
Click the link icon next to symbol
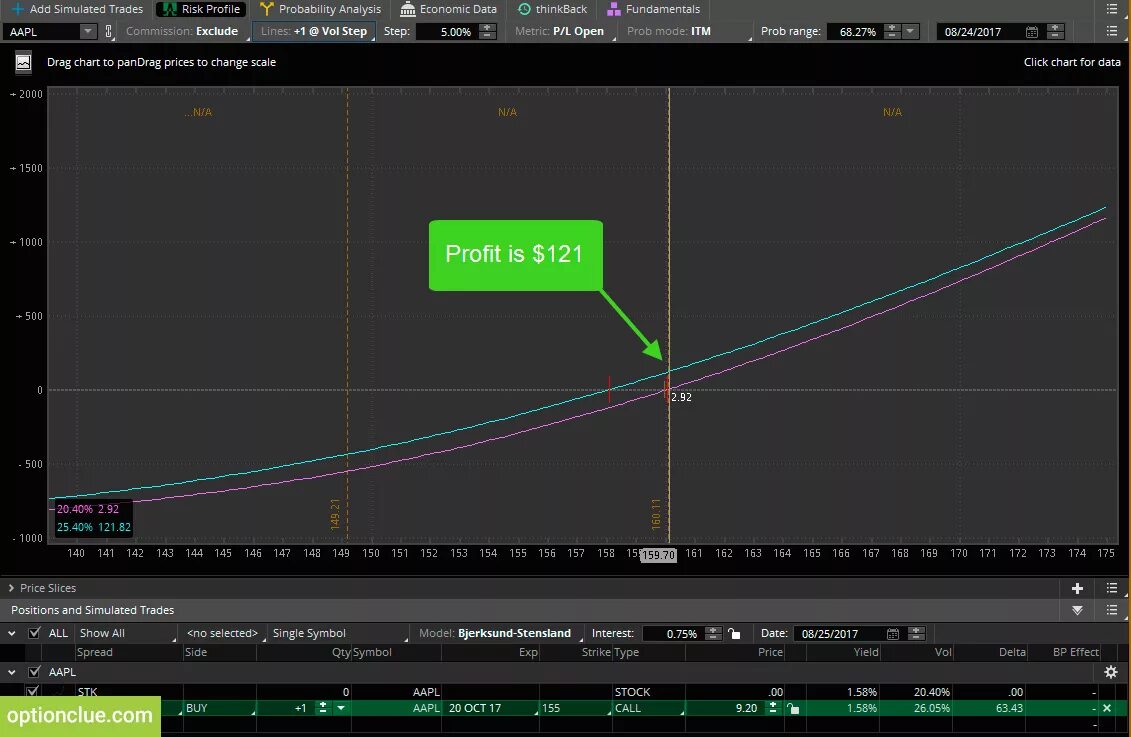(x=109, y=31)
